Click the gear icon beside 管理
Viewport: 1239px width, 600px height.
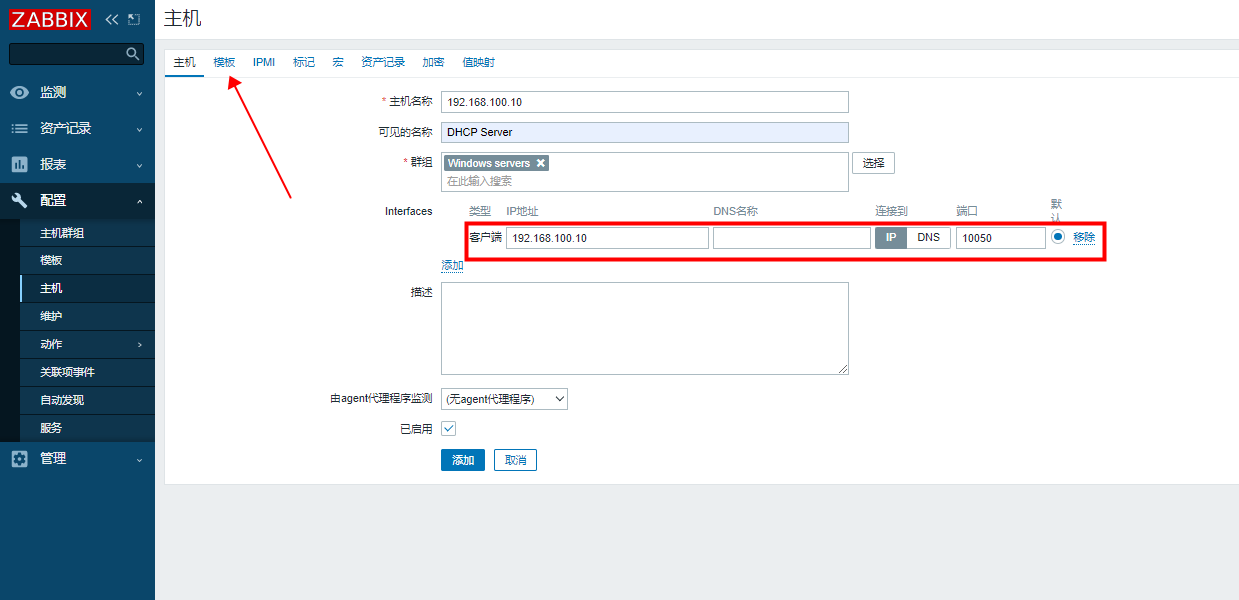pos(19,458)
